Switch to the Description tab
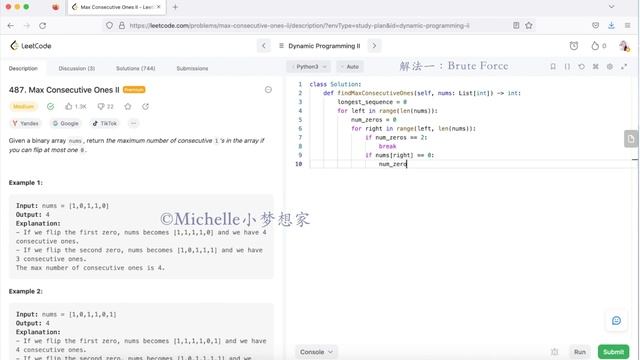Screen dimensions: 640x360 tap(23, 68)
